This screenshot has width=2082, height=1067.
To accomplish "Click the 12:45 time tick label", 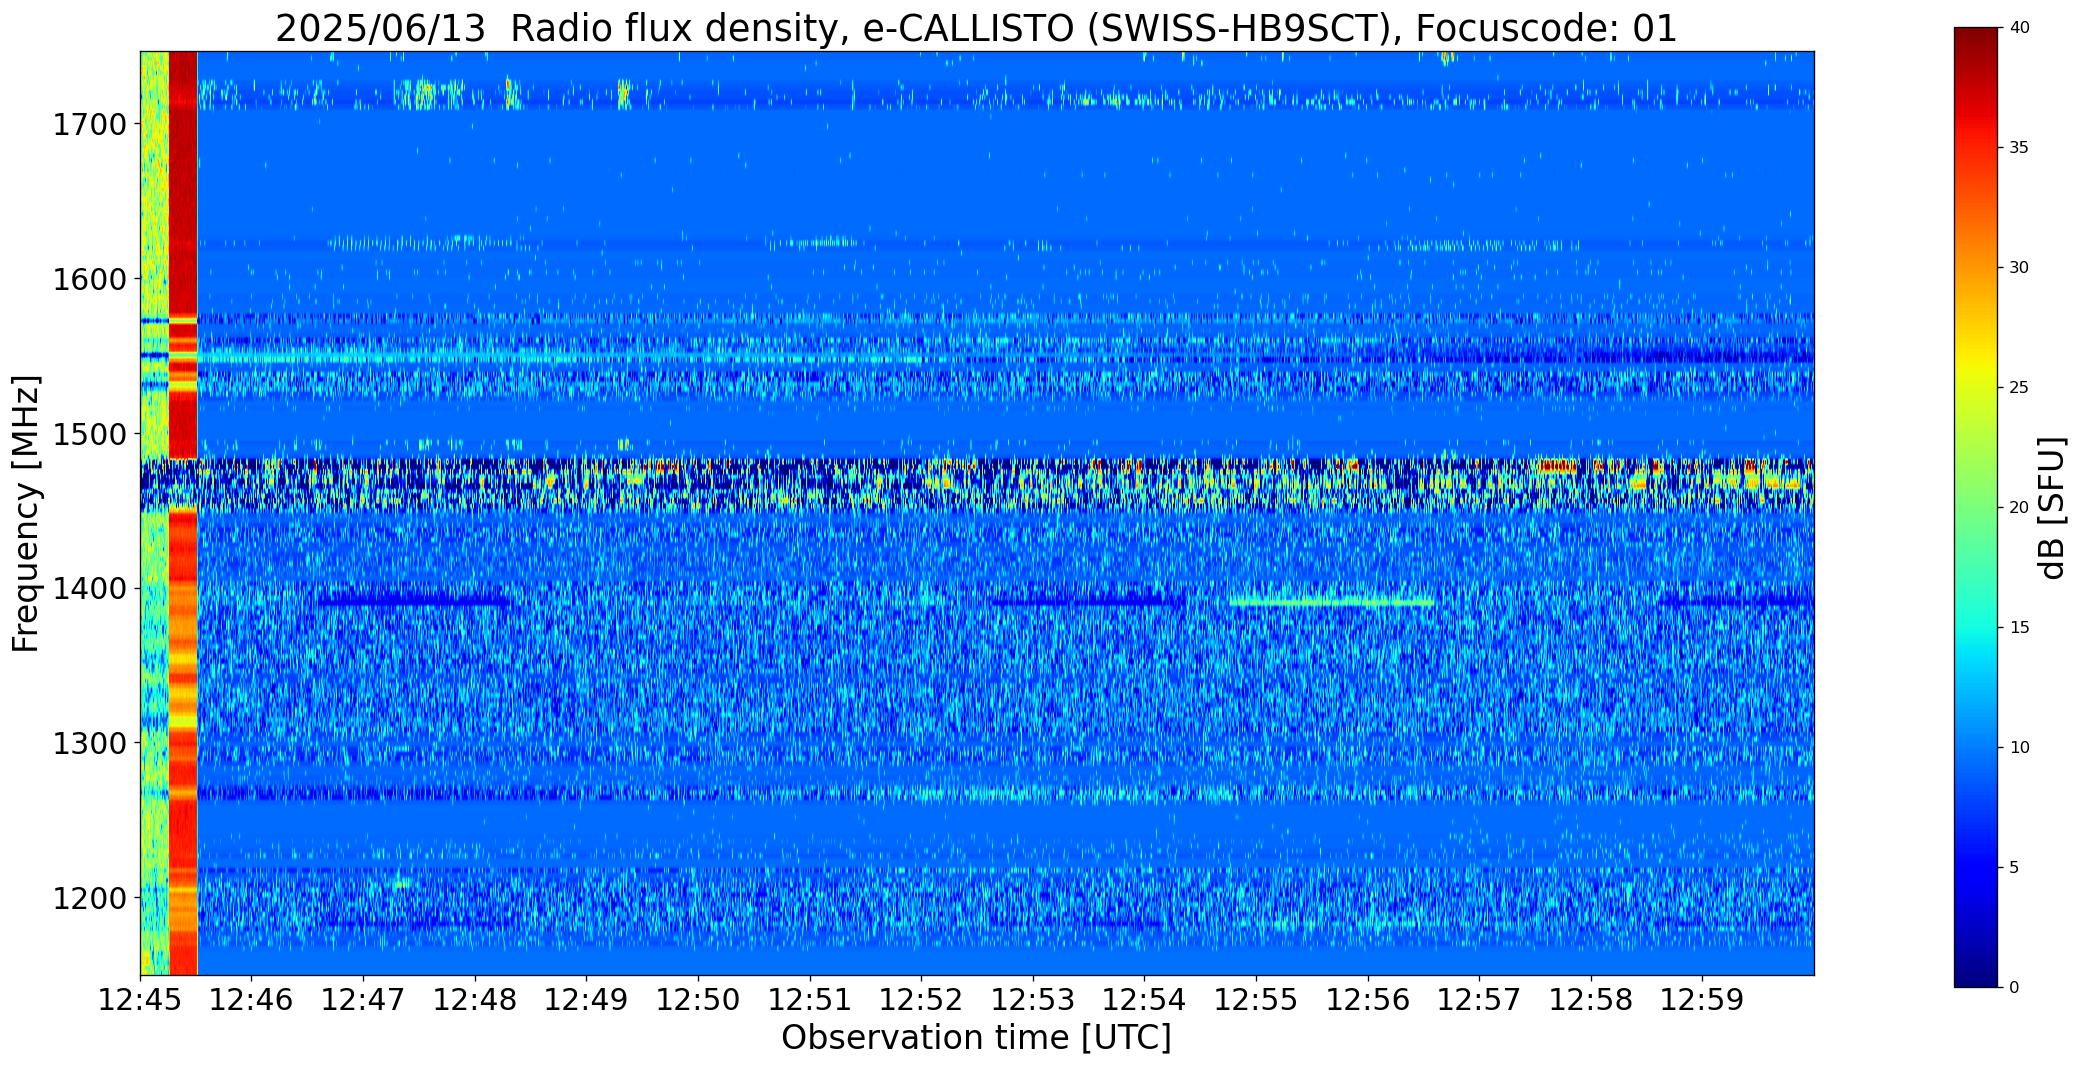I will coord(140,999).
